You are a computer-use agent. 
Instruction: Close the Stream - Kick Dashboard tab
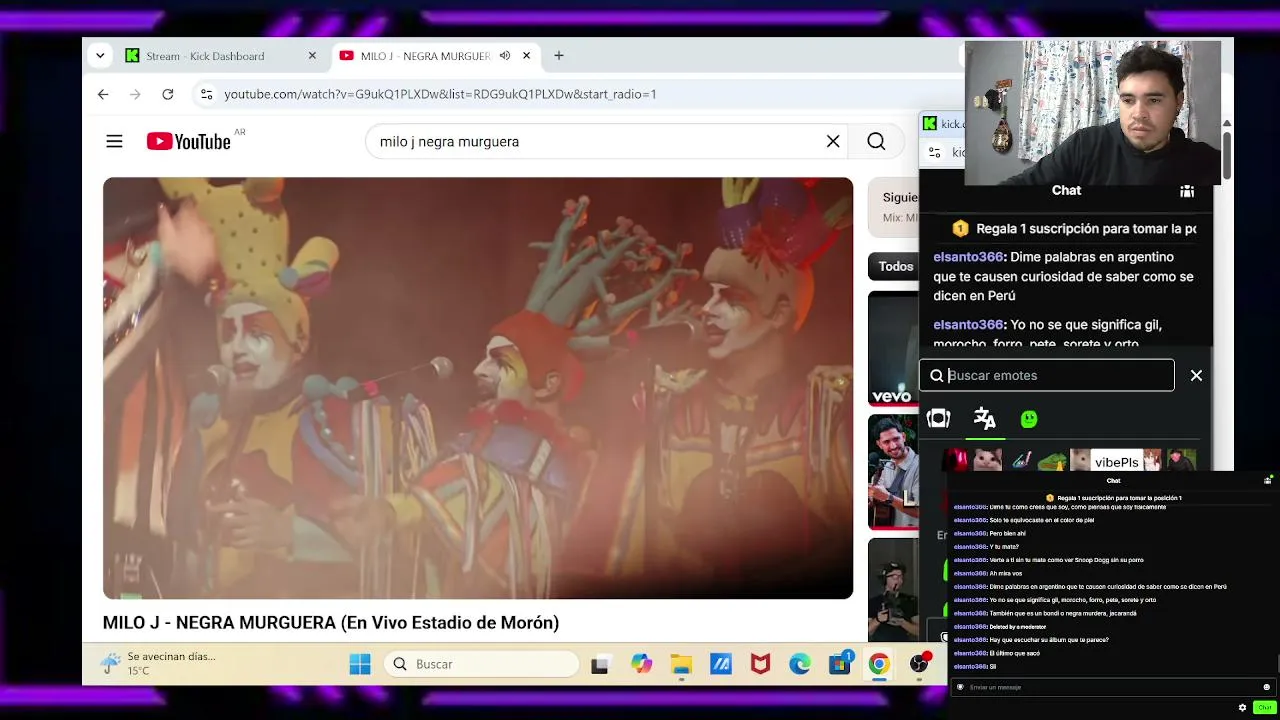[x=312, y=56]
